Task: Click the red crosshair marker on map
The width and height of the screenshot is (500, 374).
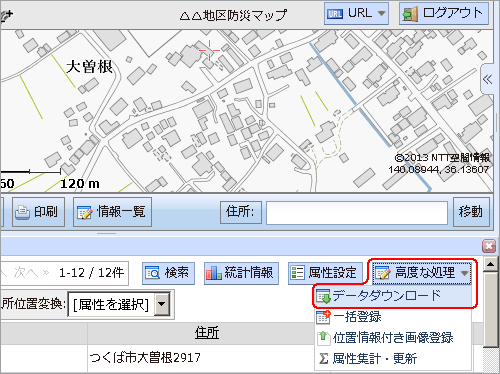Action: pos(209,50)
